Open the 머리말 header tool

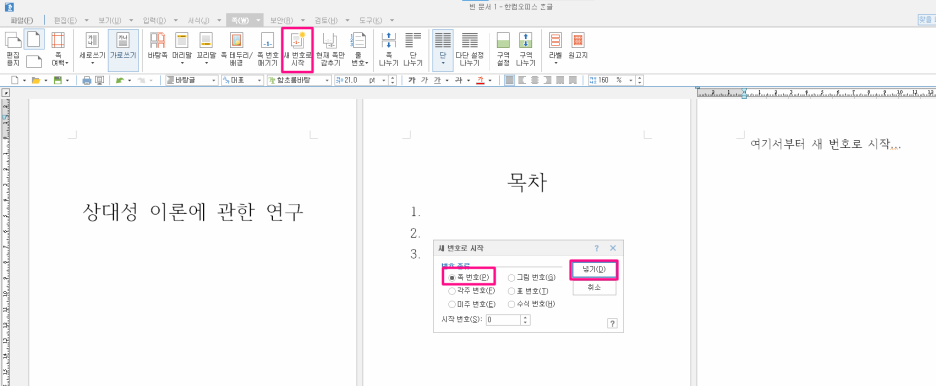pyautogui.click(x=181, y=49)
